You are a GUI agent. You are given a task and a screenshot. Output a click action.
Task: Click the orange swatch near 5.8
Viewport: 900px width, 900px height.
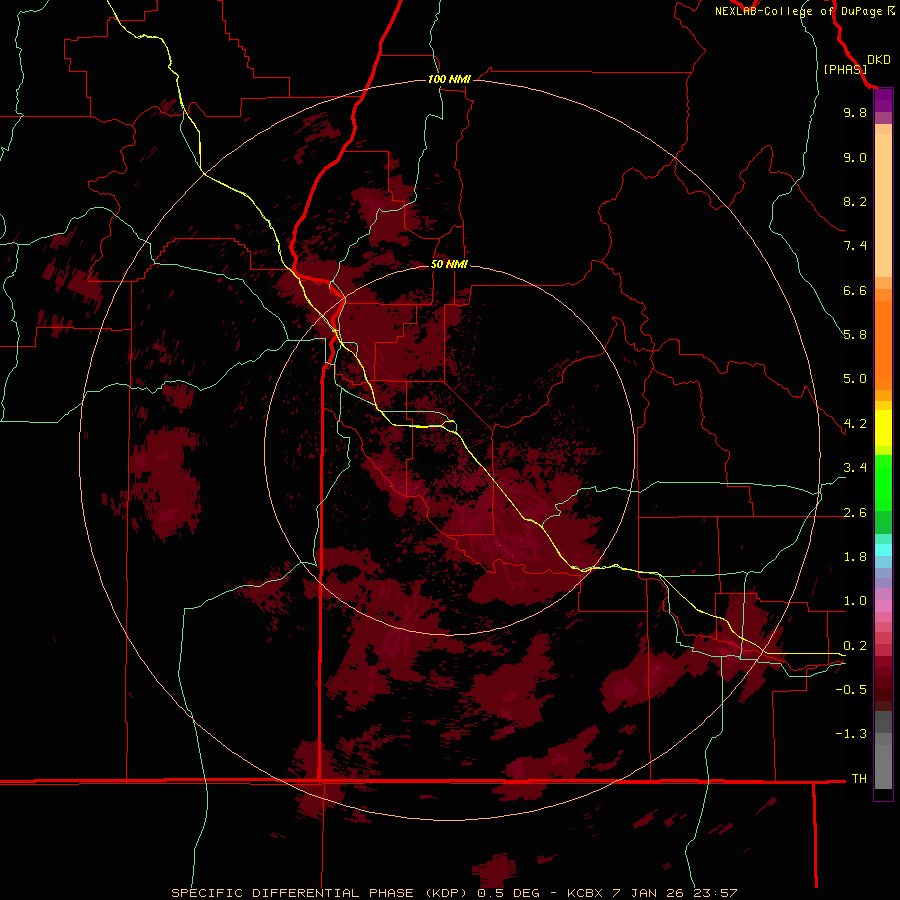[x=883, y=344]
